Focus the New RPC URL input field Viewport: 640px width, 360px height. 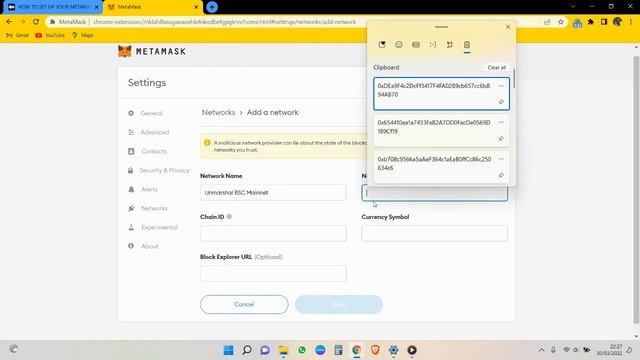434,193
